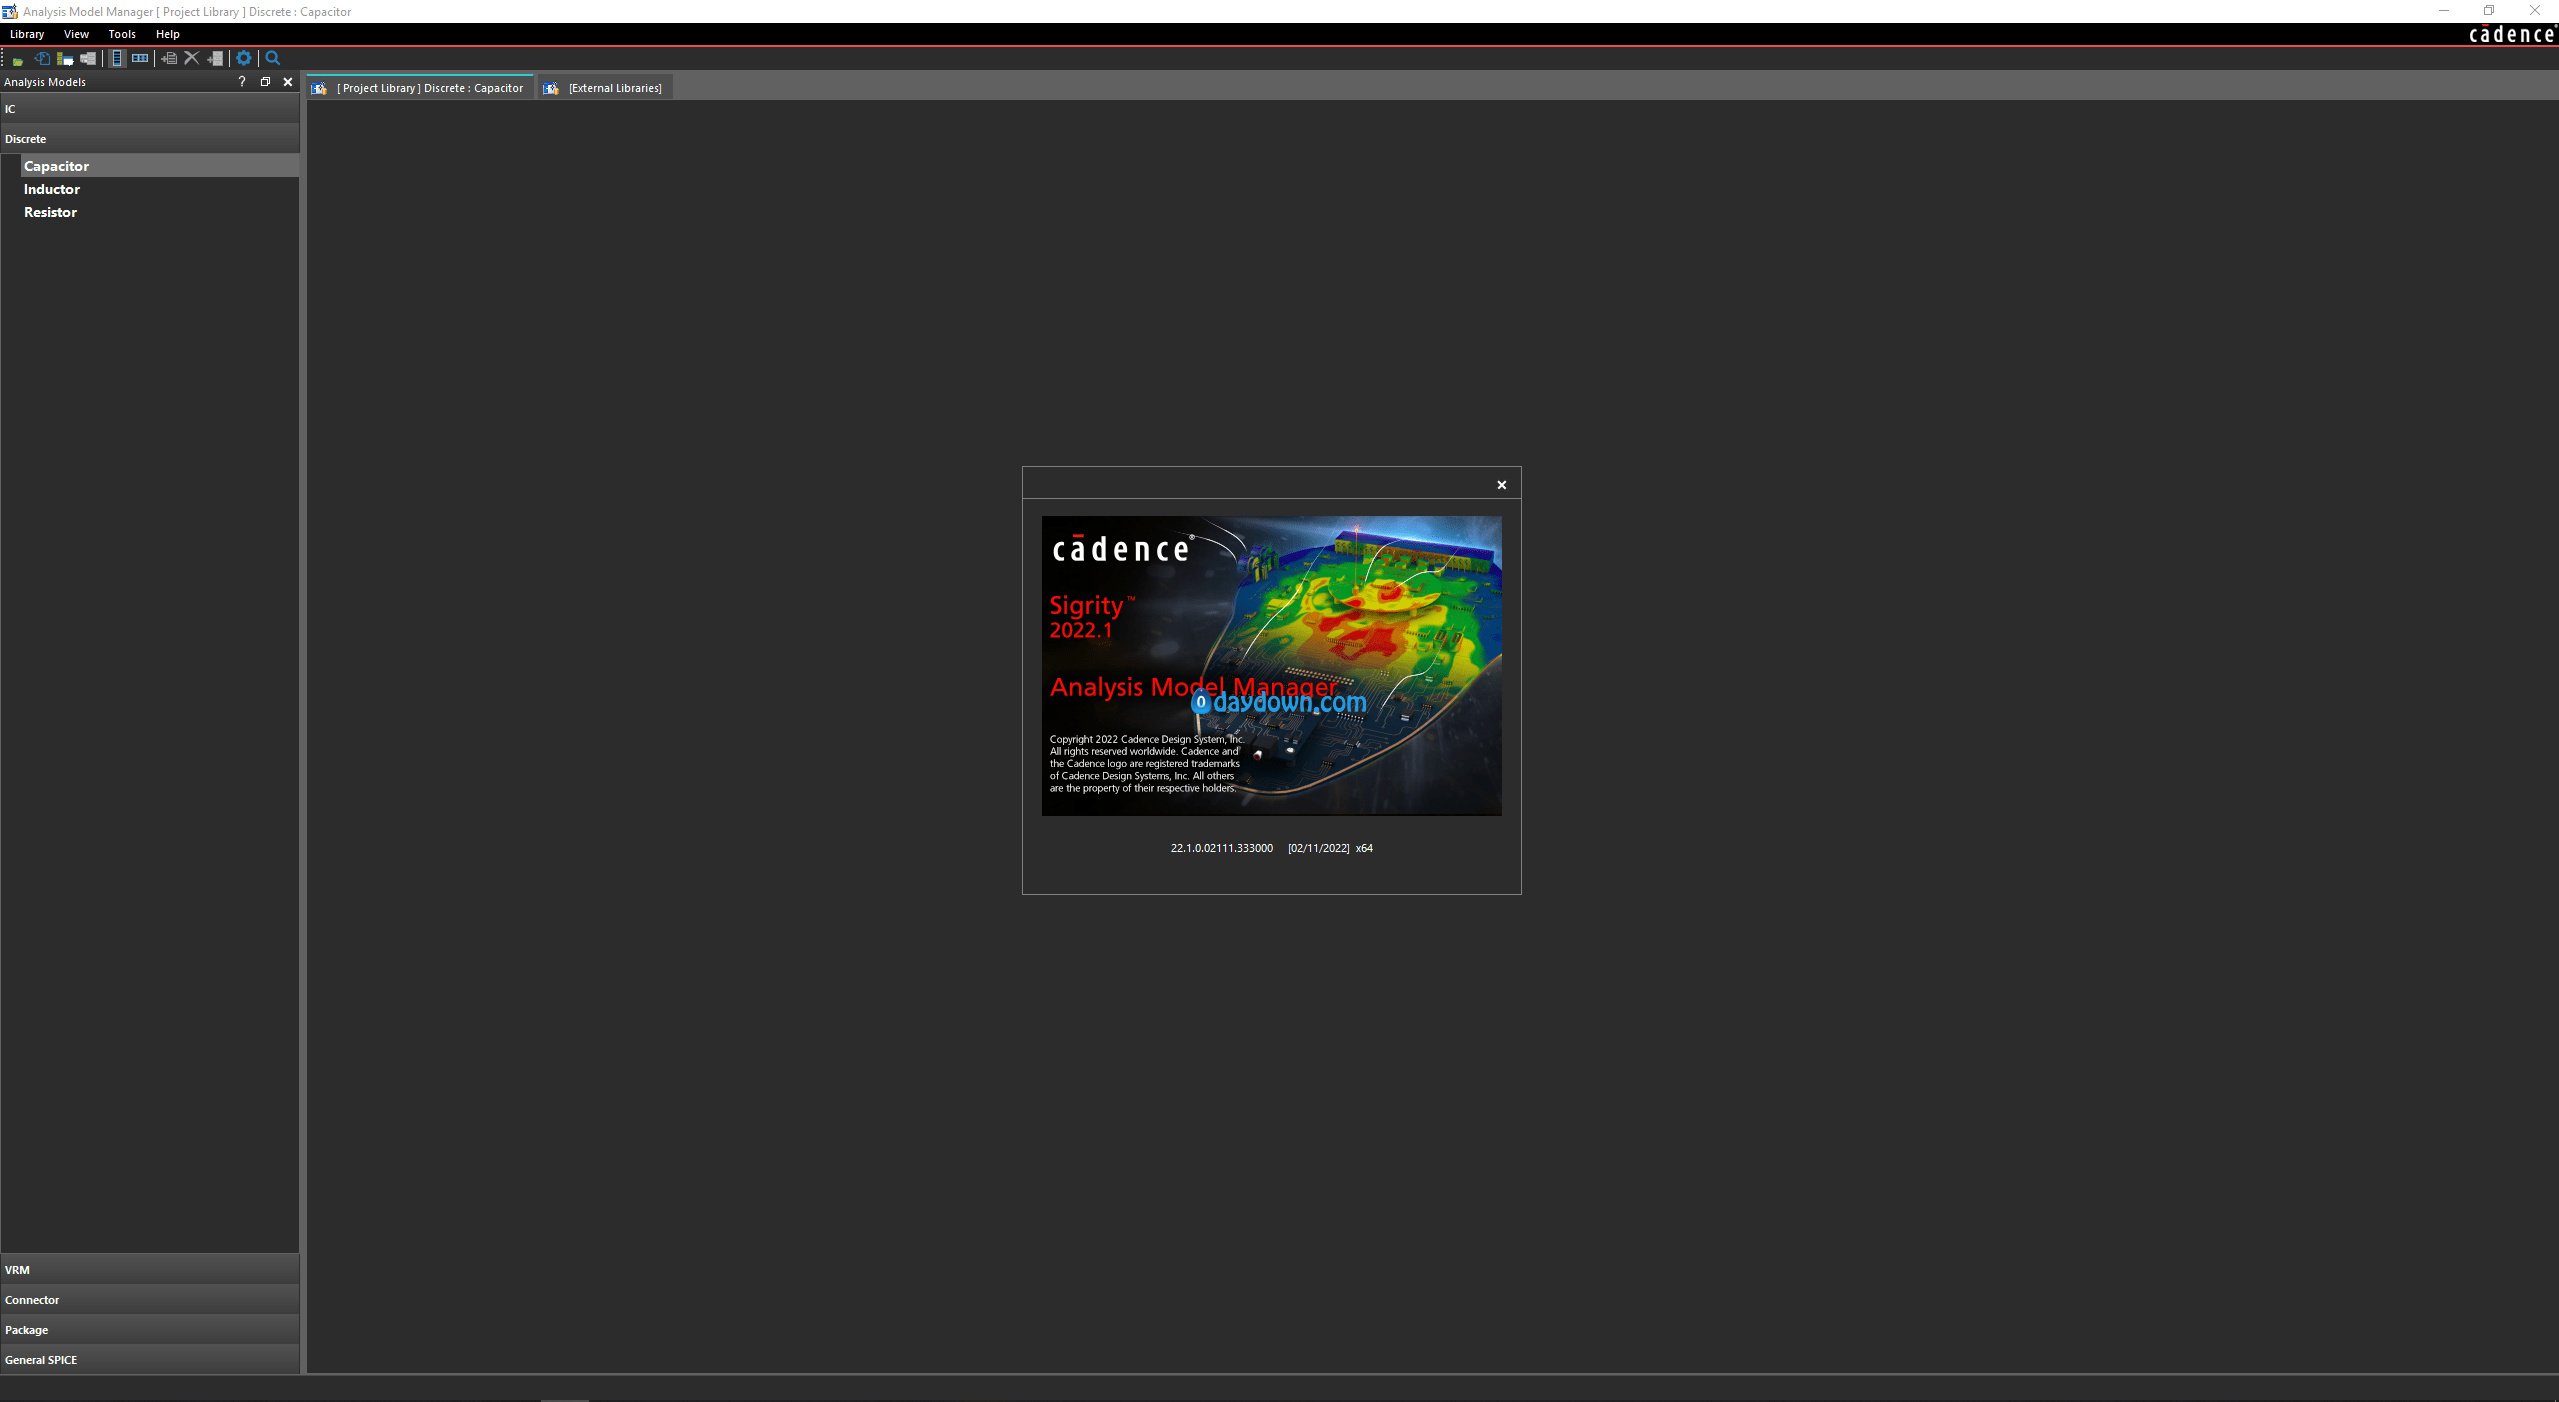This screenshot has height=1402, width=2559.
Task: Close the About splash dialog
Action: pyautogui.click(x=1501, y=485)
